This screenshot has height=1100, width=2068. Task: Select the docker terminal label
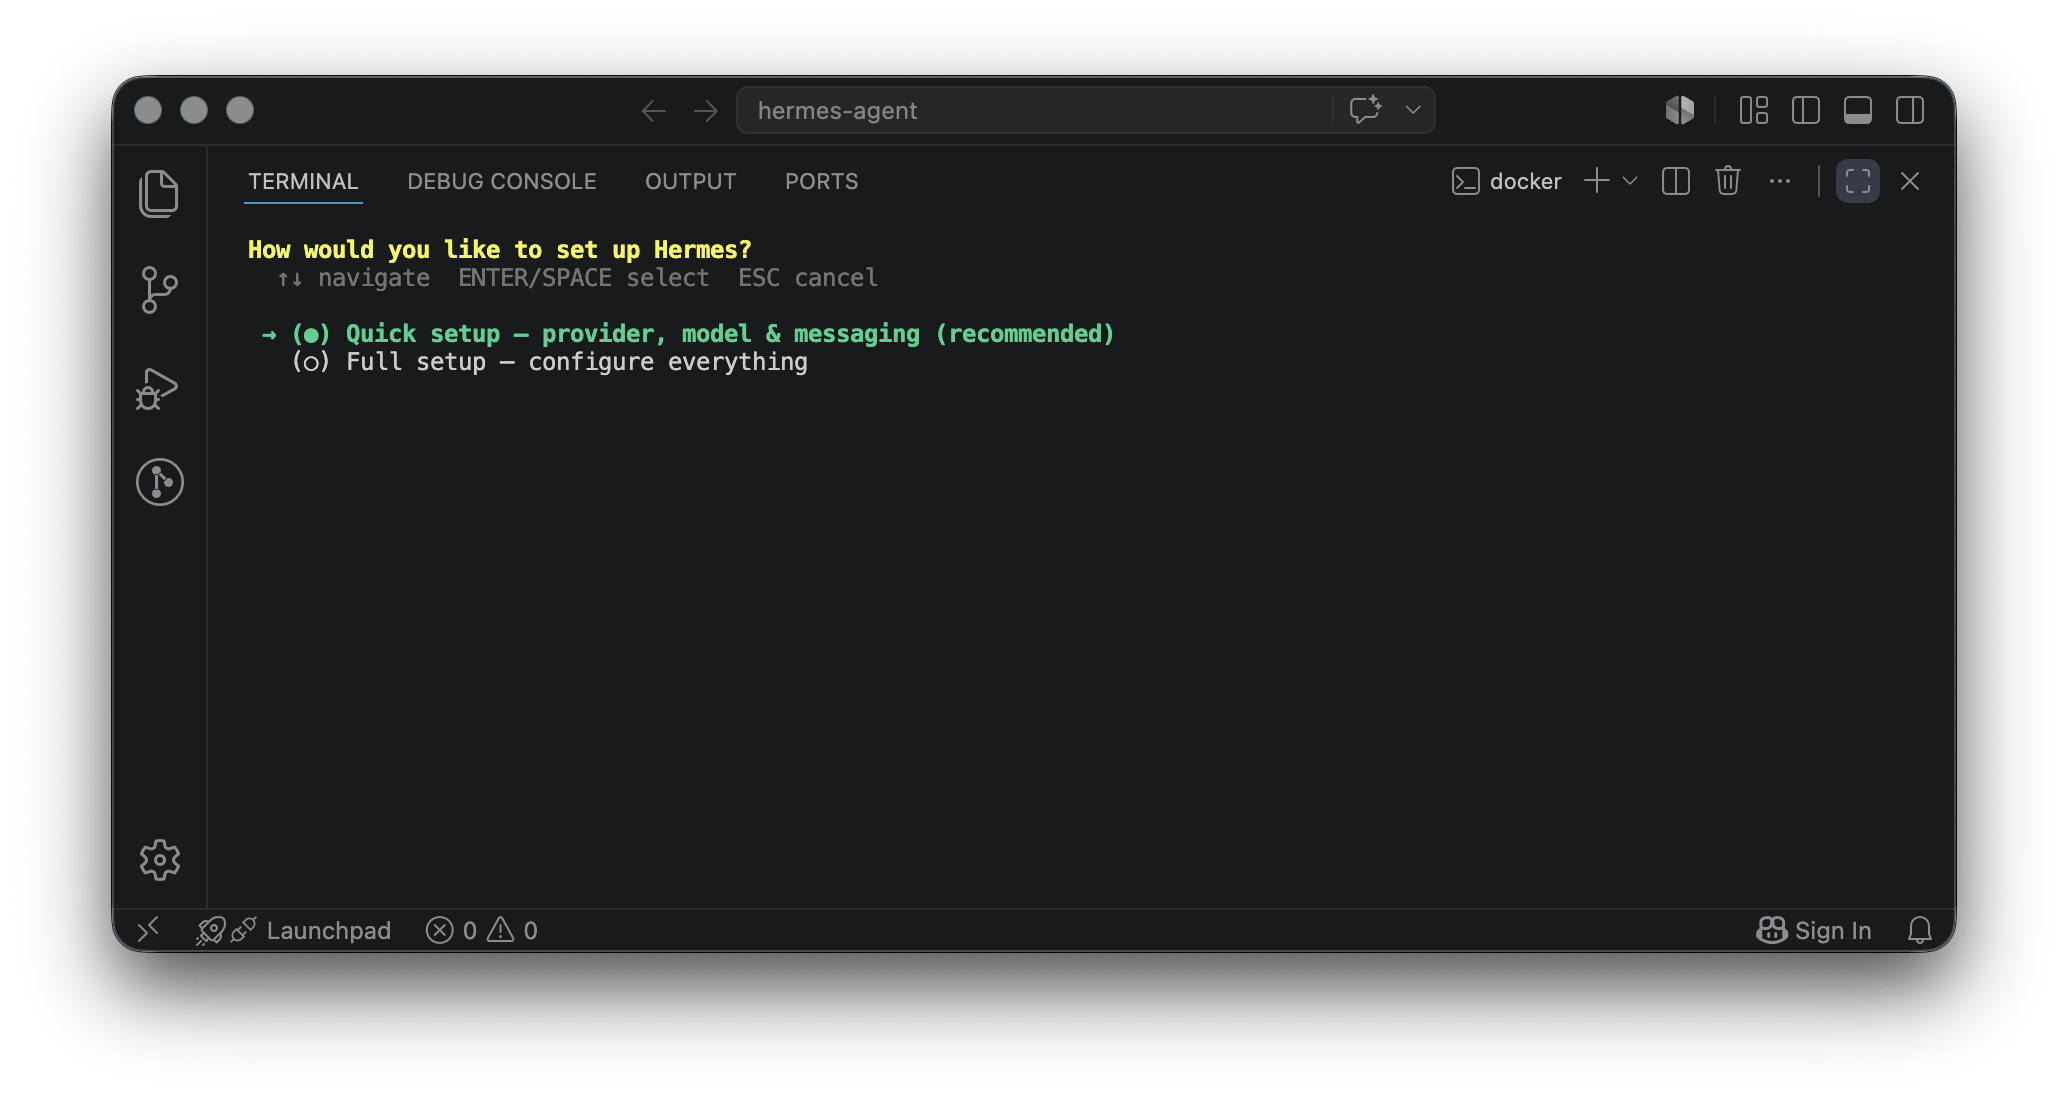(x=1507, y=181)
